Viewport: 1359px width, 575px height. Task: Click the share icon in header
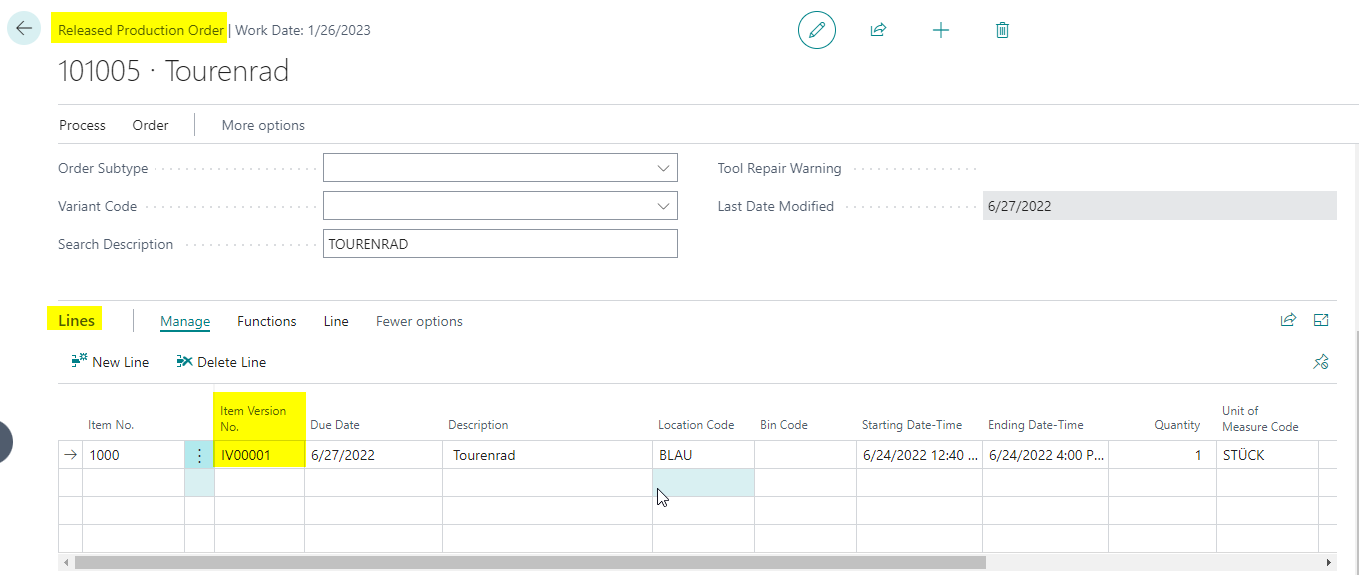pyautogui.click(x=878, y=30)
